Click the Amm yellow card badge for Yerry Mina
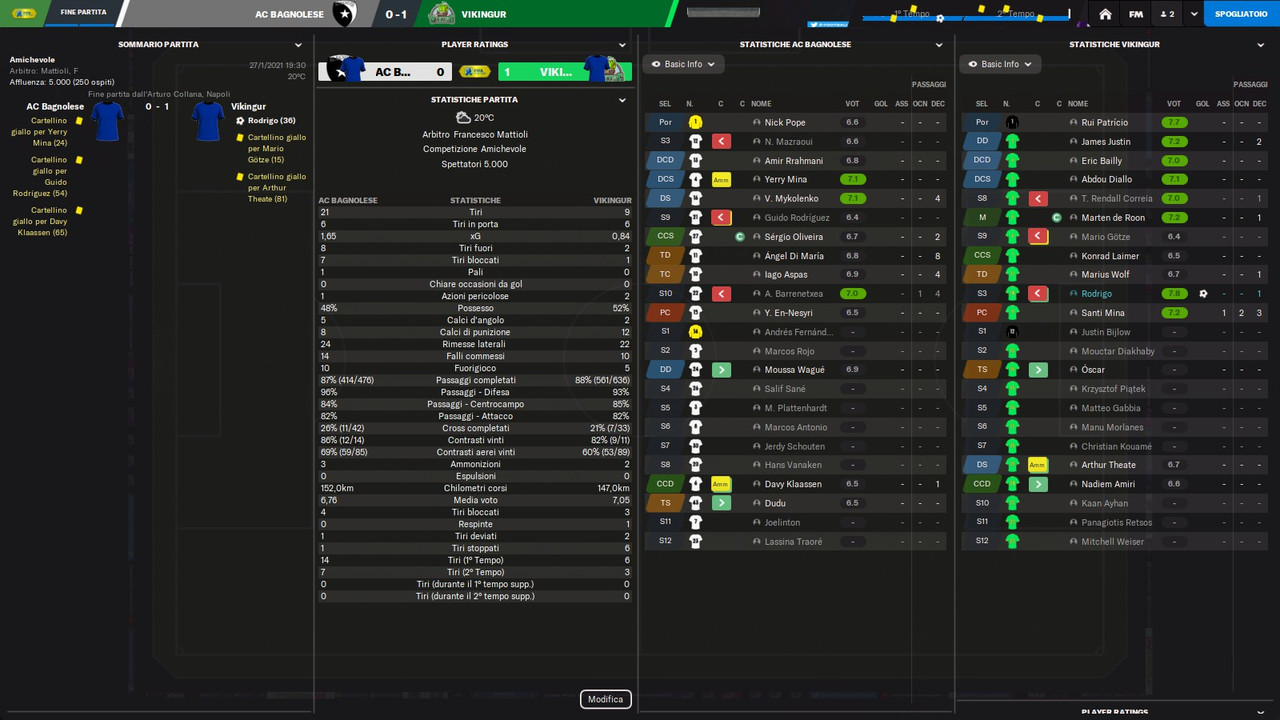 point(721,180)
